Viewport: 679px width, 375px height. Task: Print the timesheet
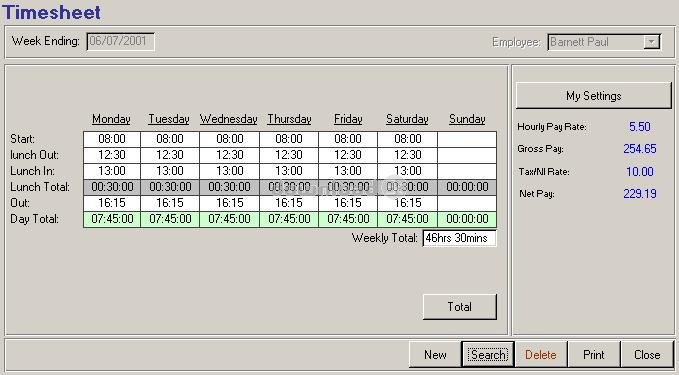coord(594,355)
